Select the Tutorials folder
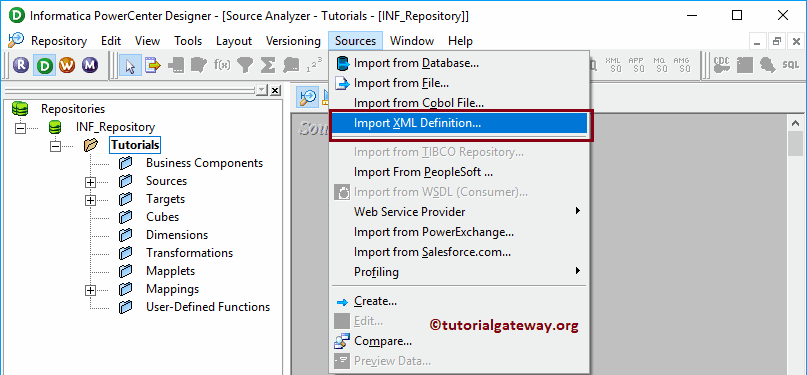Image resolution: width=807 pixels, height=375 pixels. pos(135,145)
